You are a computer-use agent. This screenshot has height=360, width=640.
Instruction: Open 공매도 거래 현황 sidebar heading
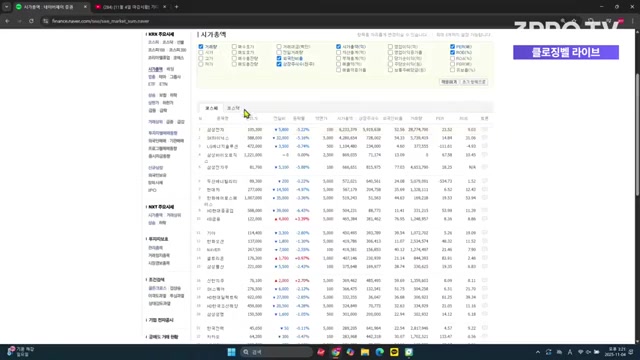tap(163, 337)
